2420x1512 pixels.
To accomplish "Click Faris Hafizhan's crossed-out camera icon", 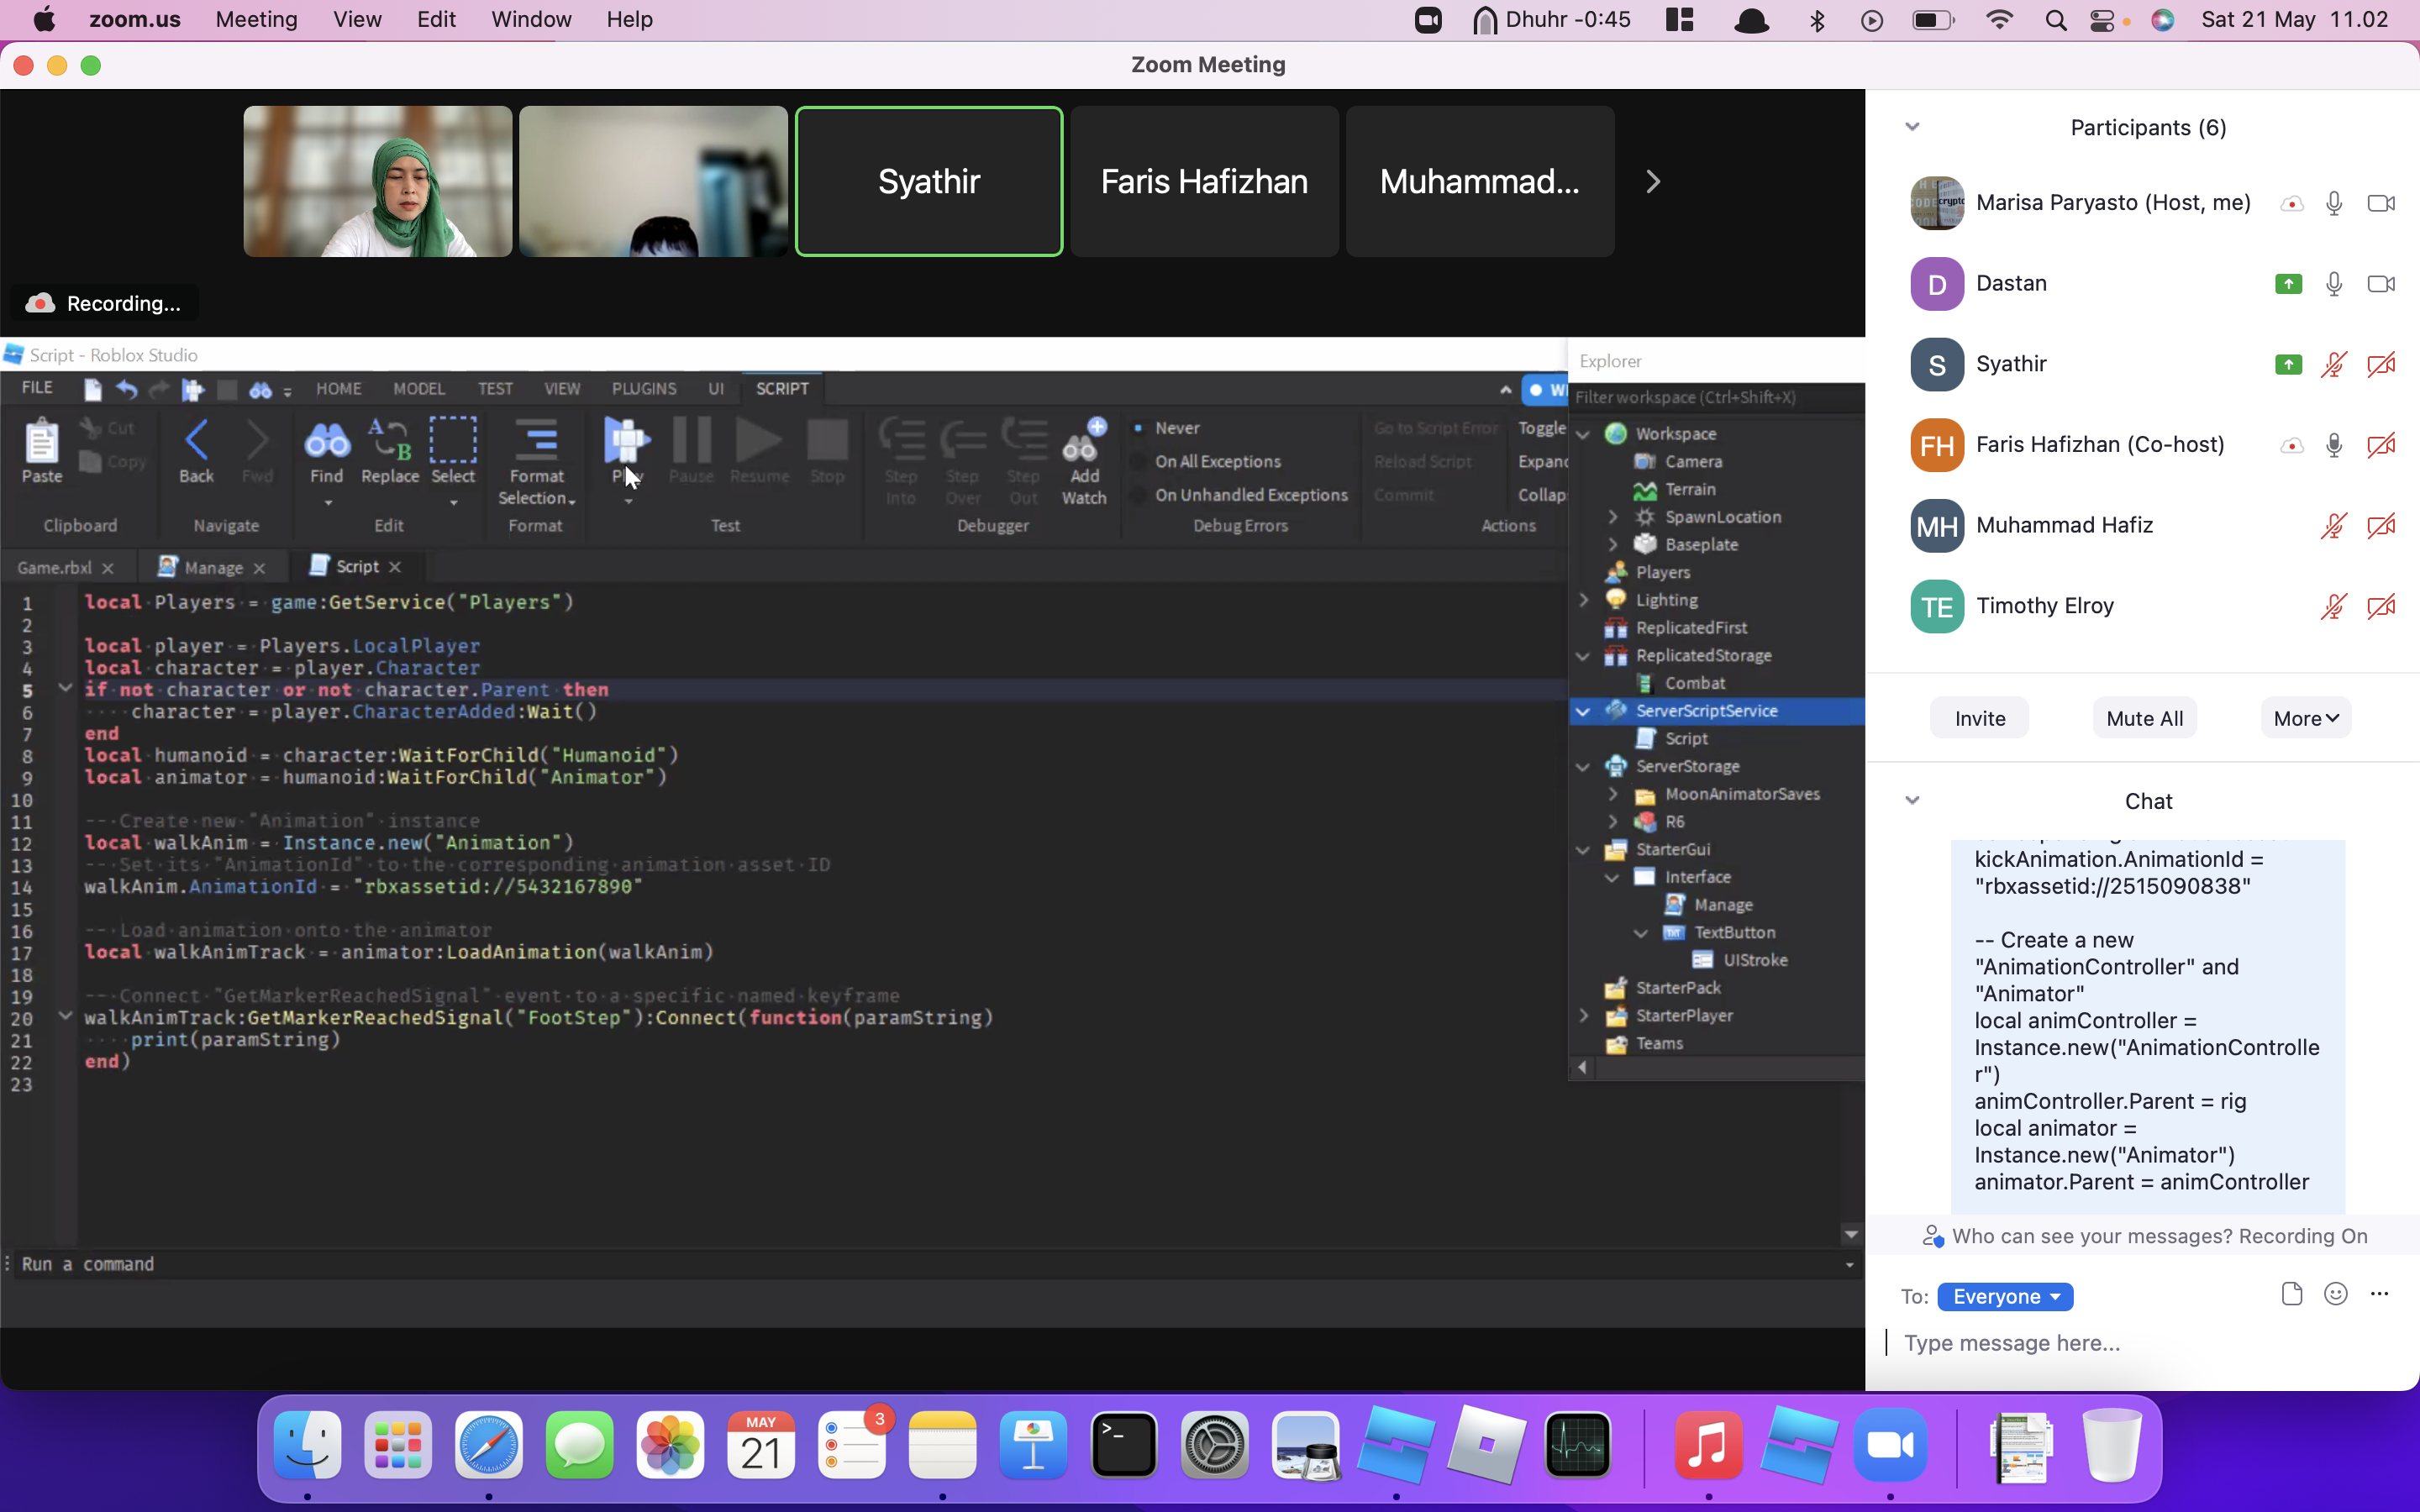I will pyautogui.click(x=2381, y=445).
